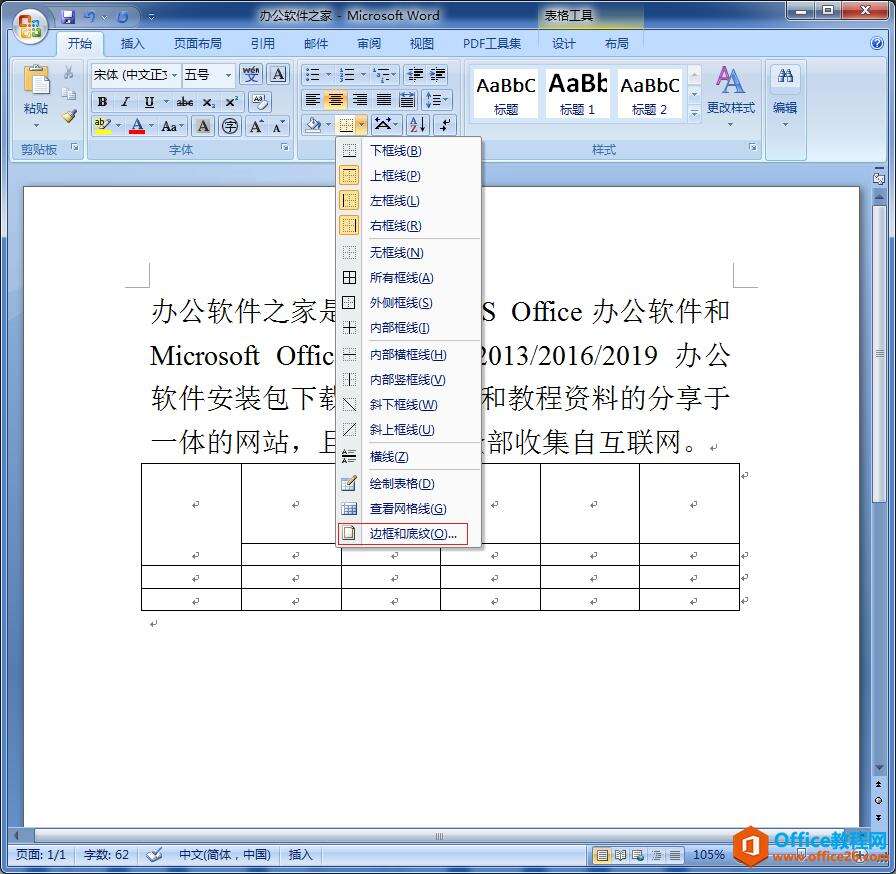This screenshot has height=874, width=896.
Task: Select the Format Painter brush icon
Action: coord(69,117)
